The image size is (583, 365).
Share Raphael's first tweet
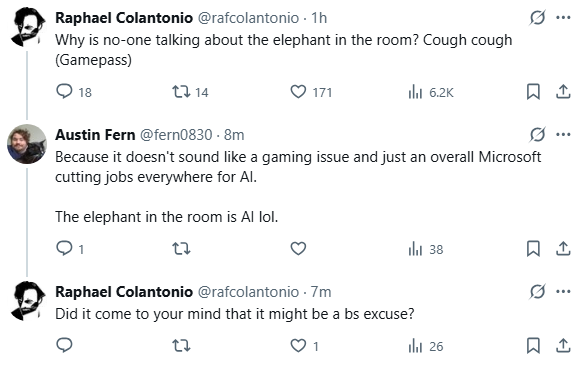pos(563,92)
